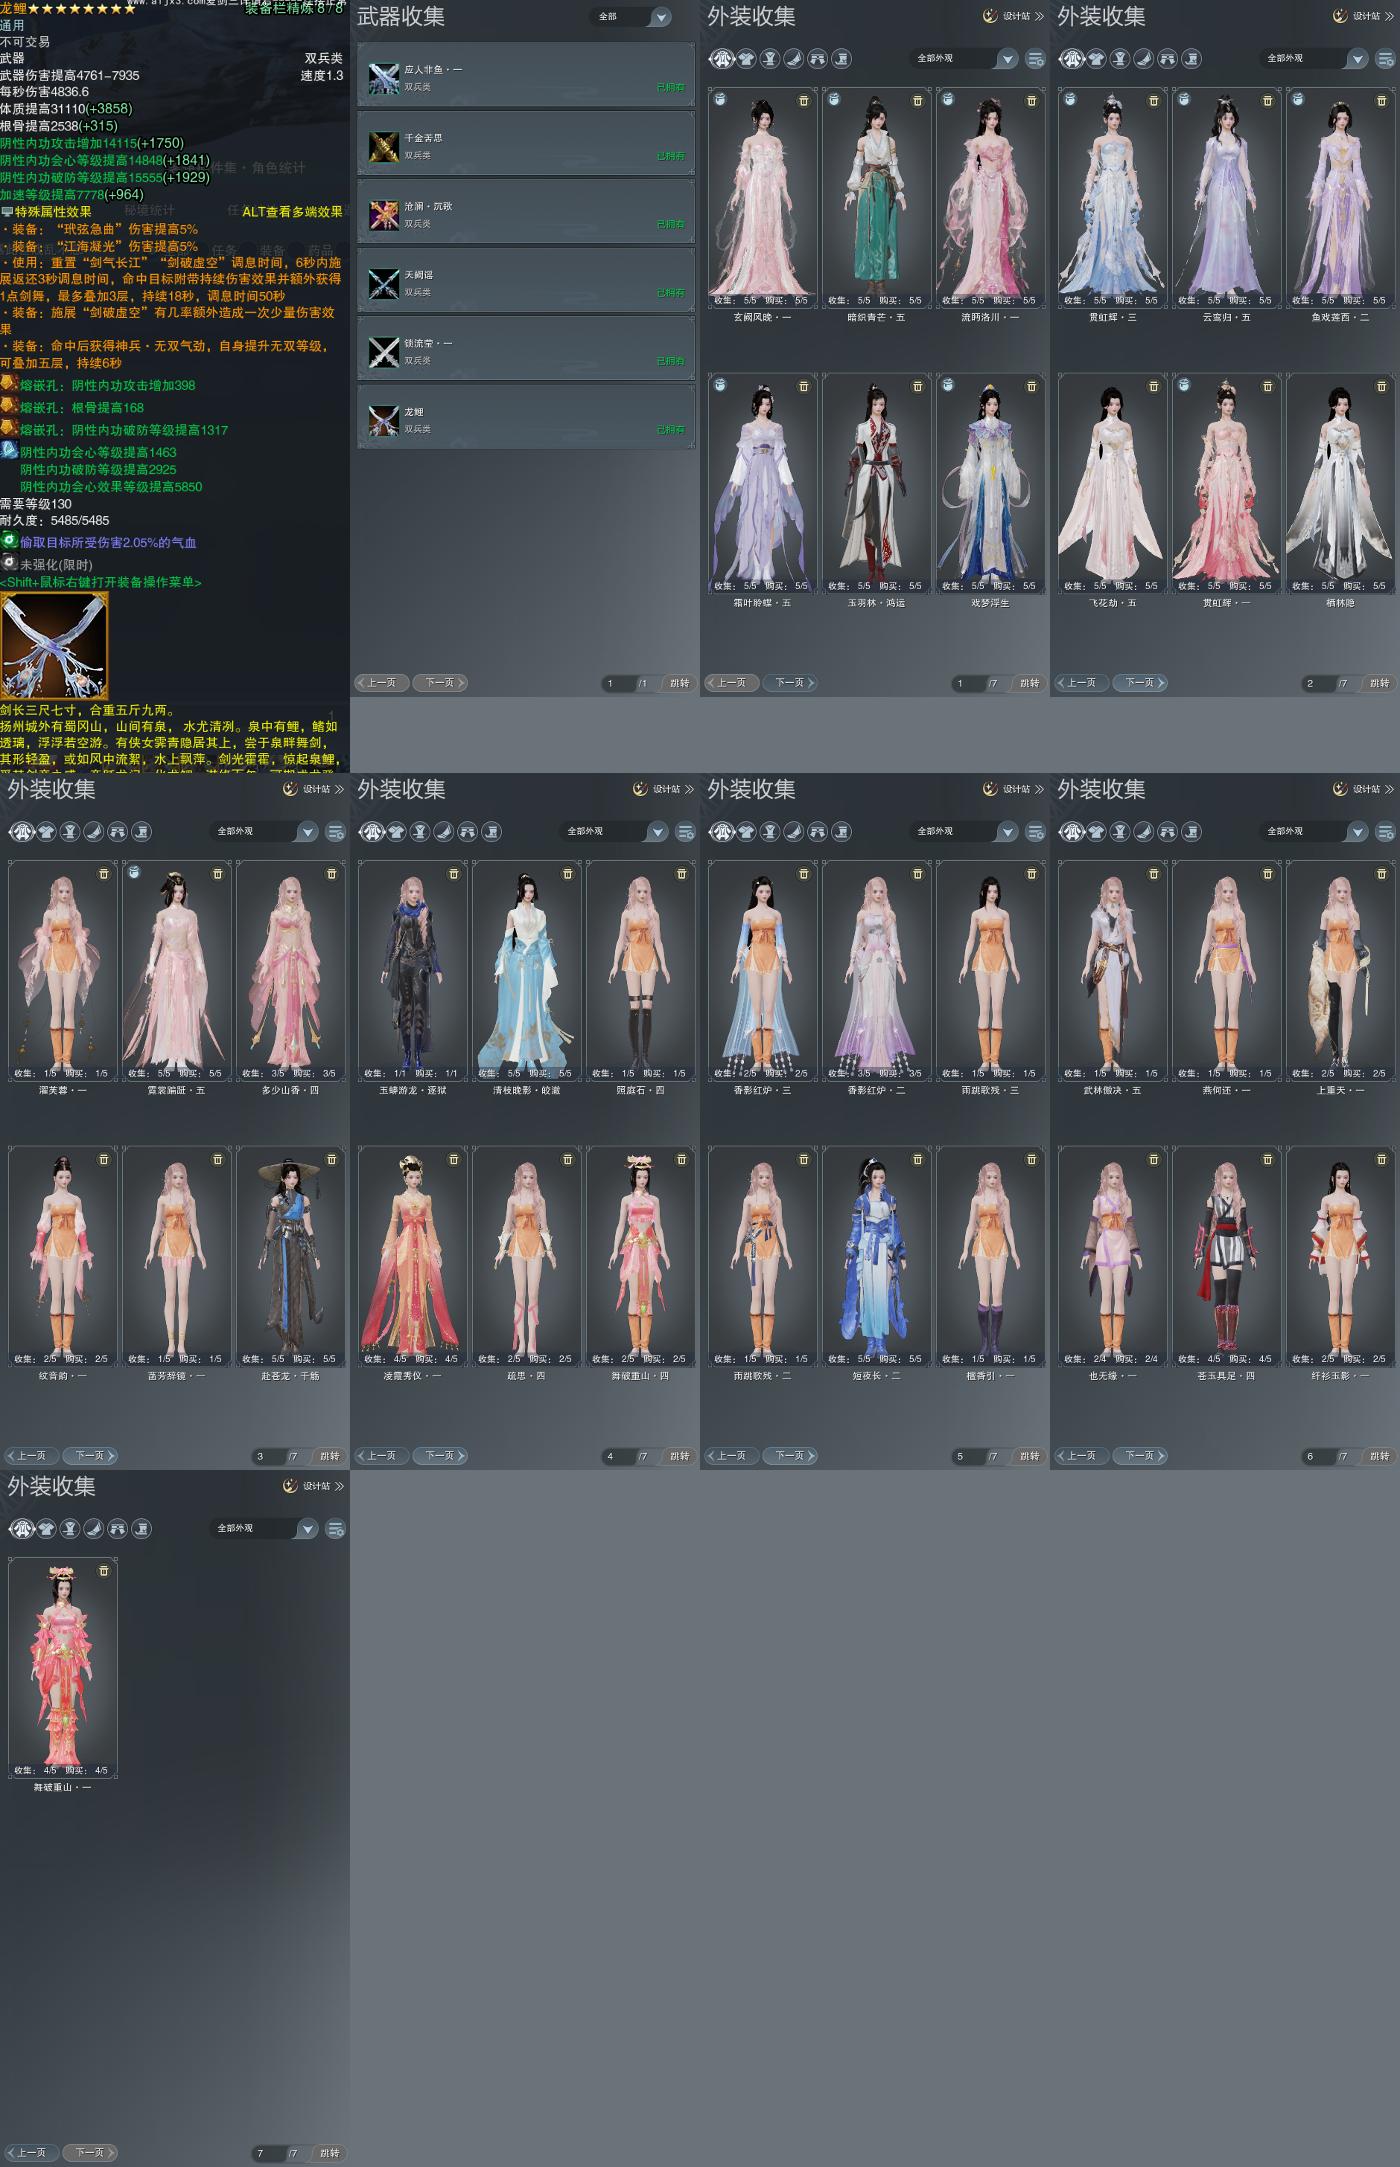Click the trash icon on the 舞破重山·一 card
1400x2167 pixels.
(104, 1571)
